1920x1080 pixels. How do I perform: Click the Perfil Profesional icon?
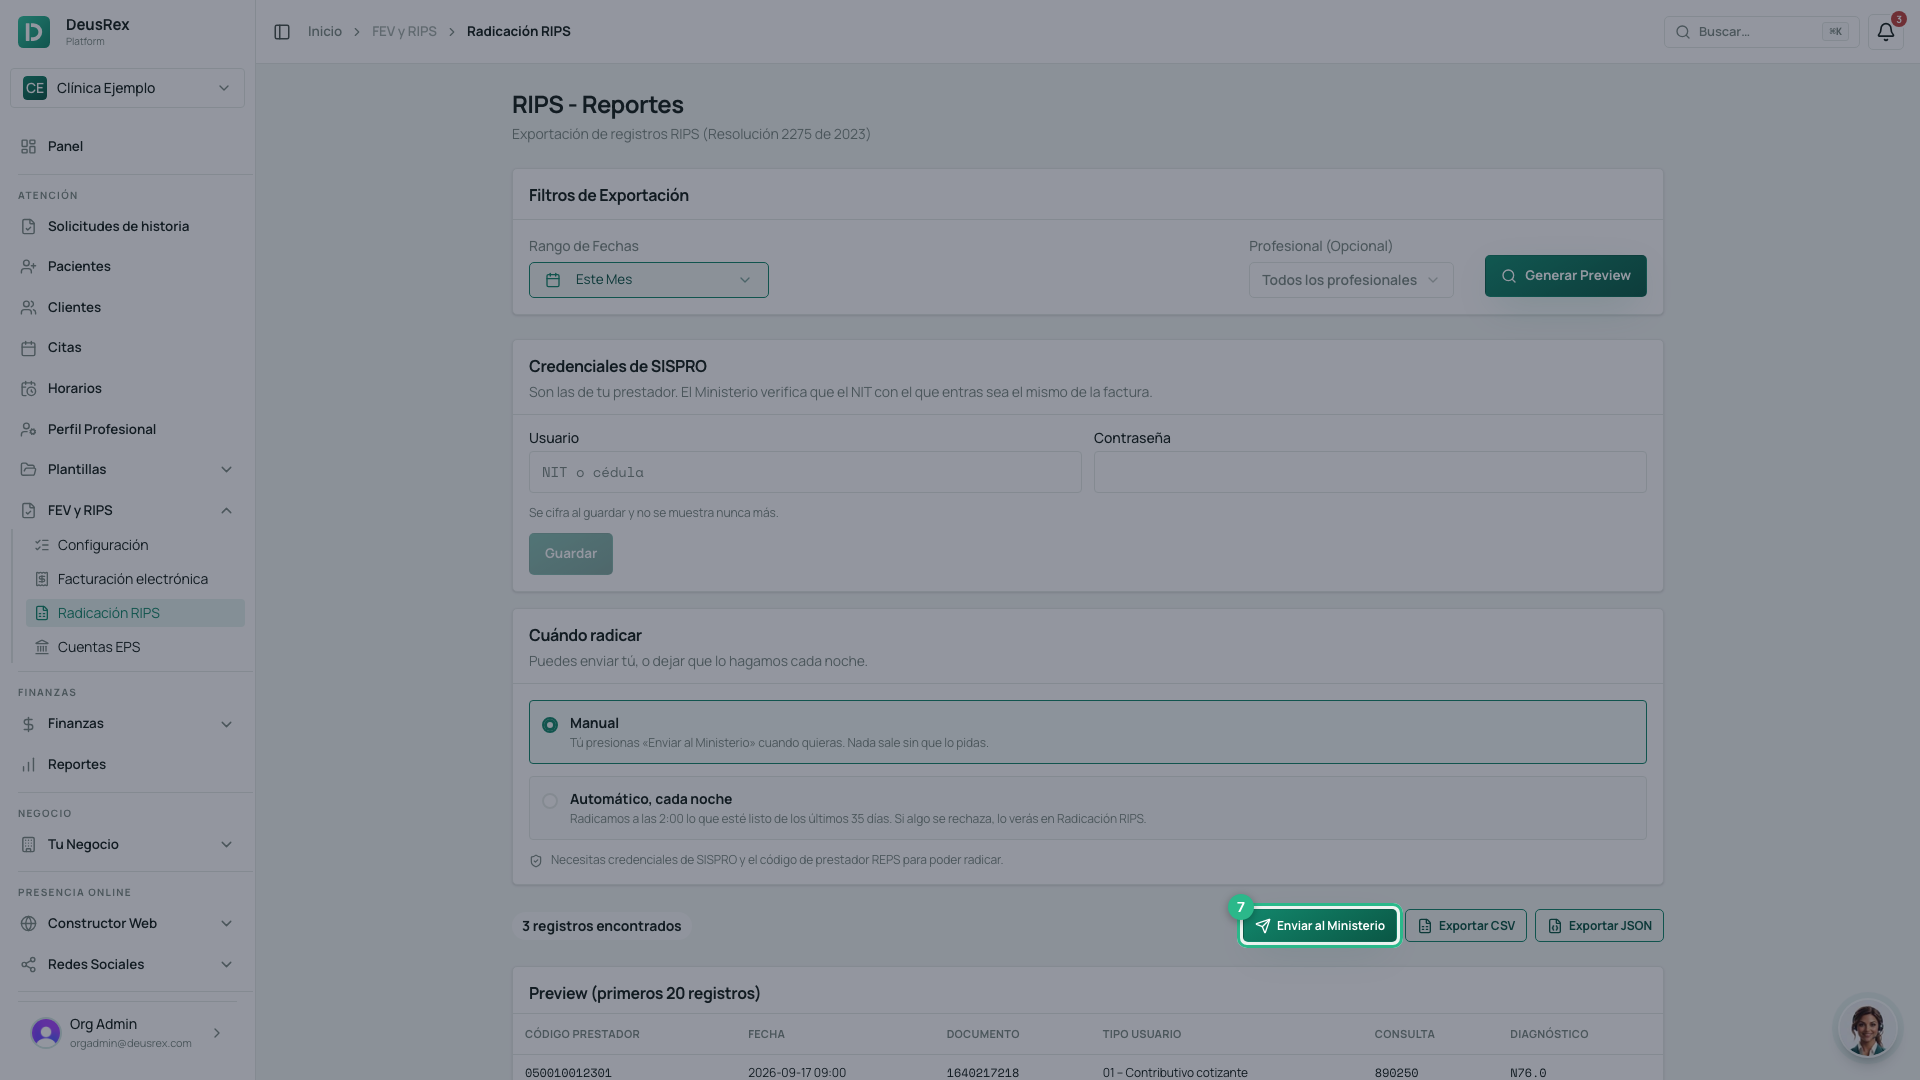28,430
